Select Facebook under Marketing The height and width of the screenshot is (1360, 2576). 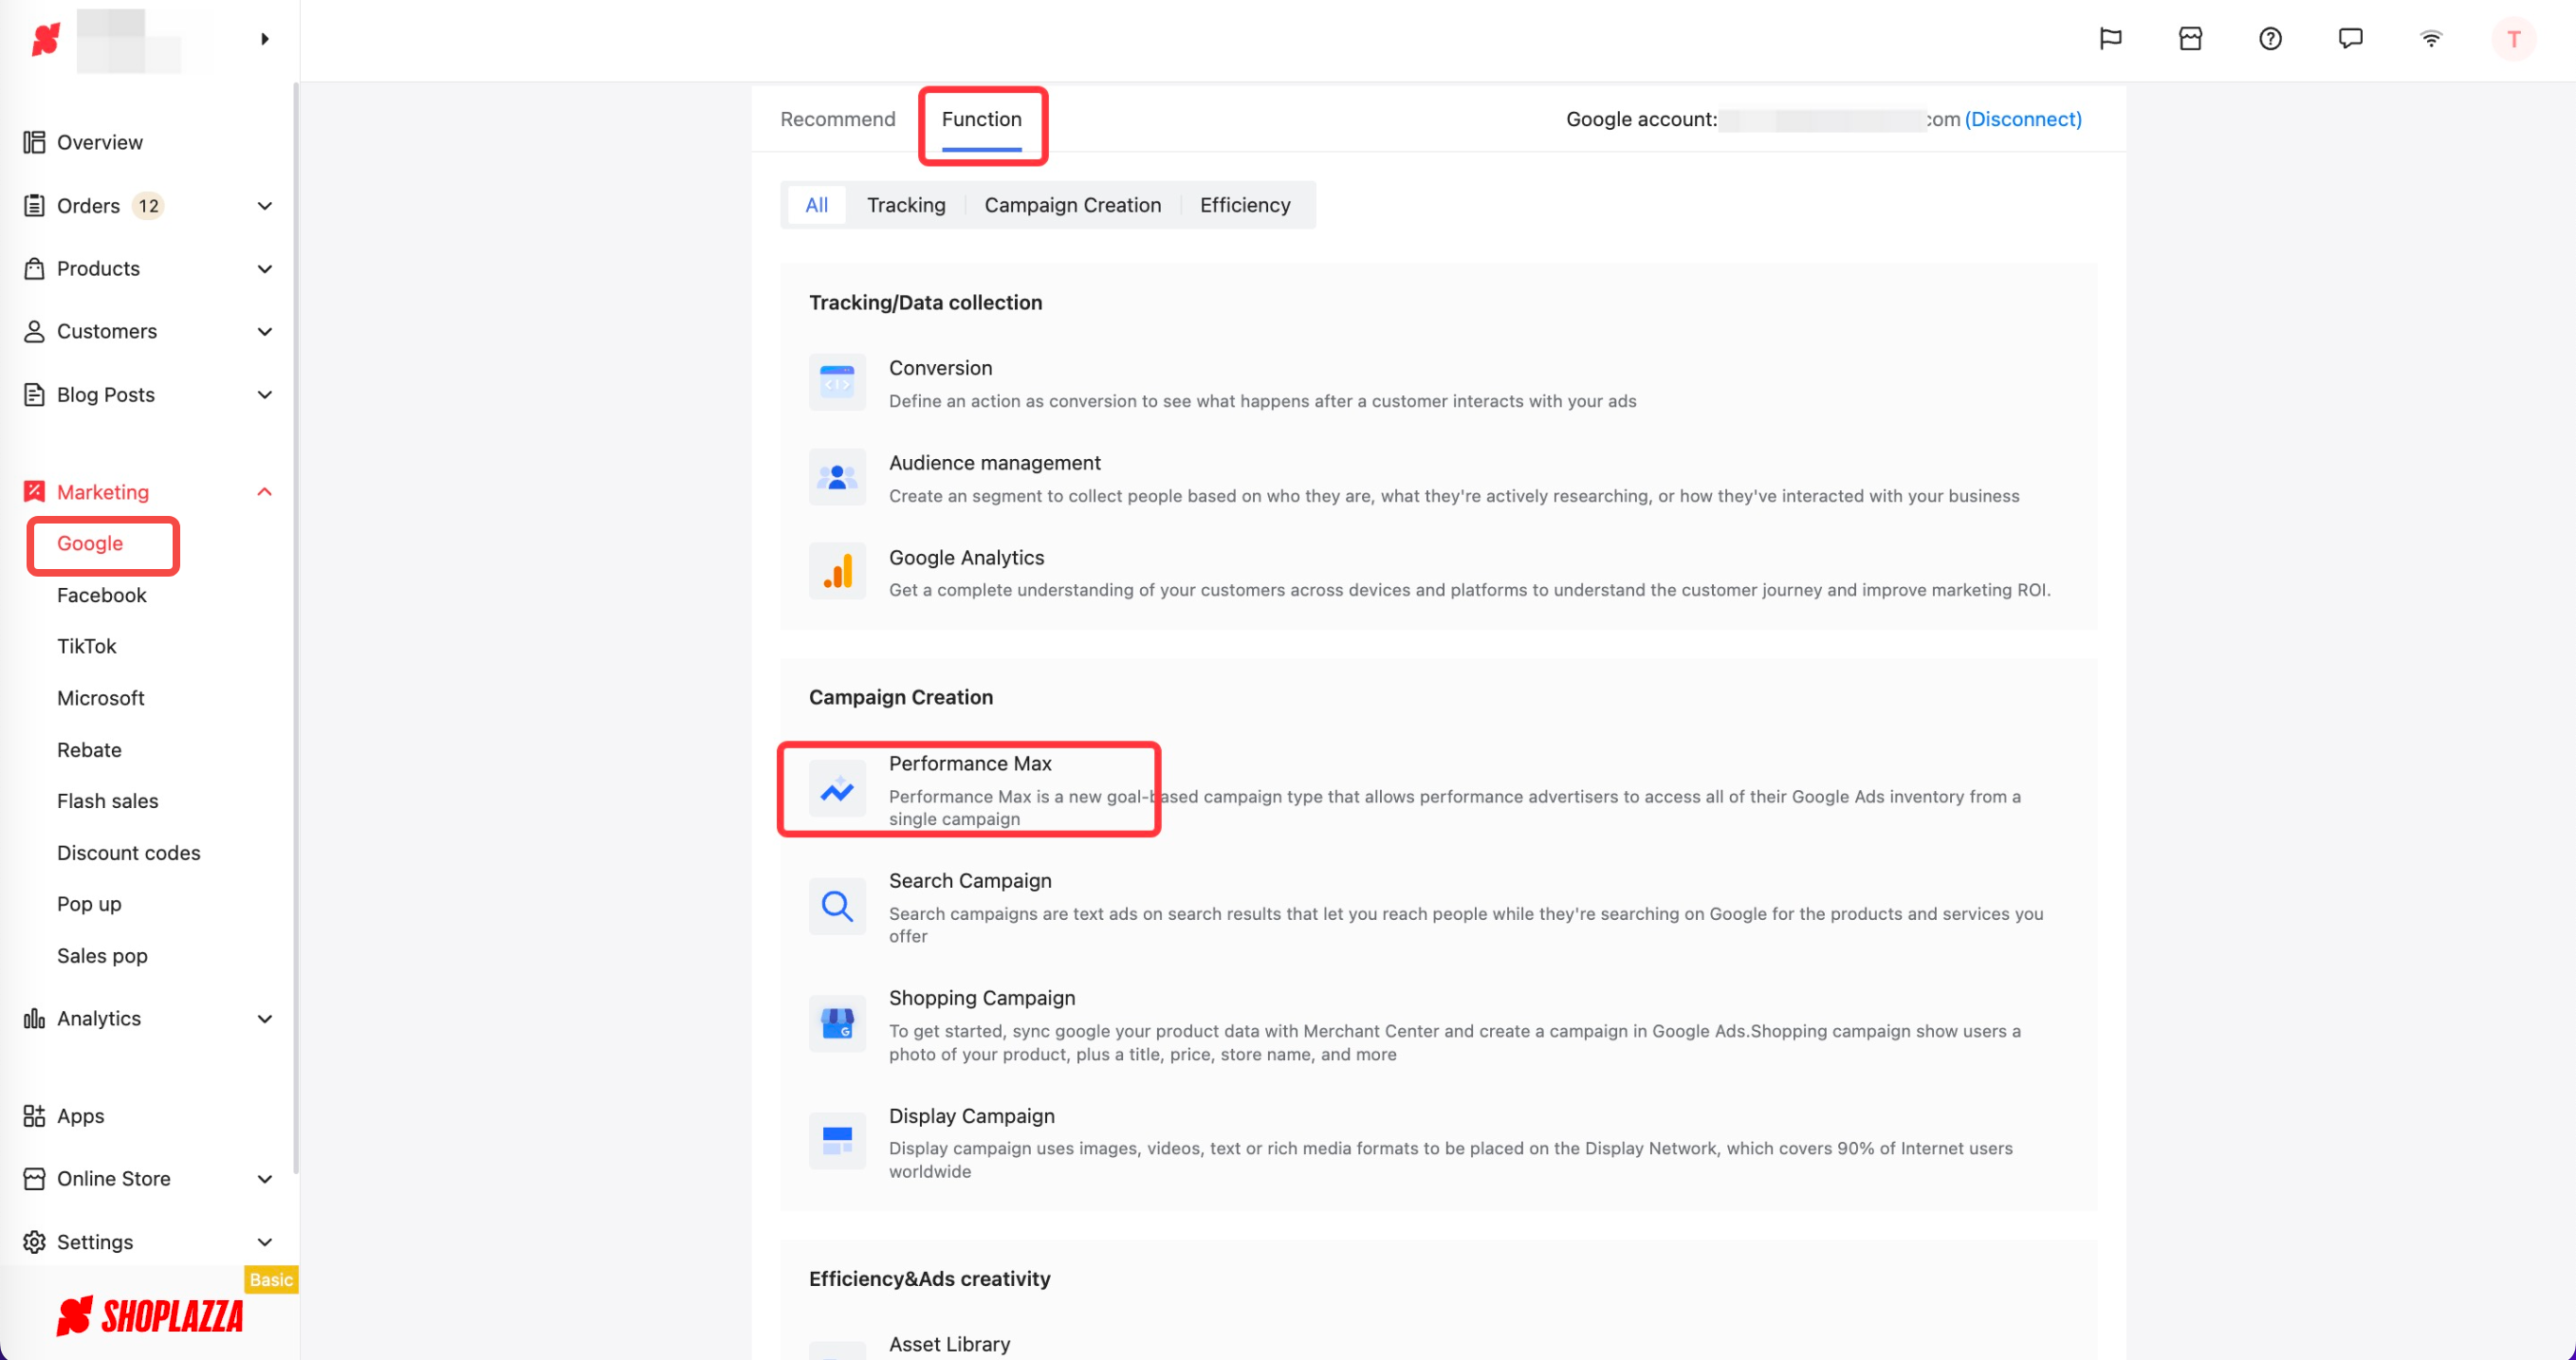click(x=101, y=595)
